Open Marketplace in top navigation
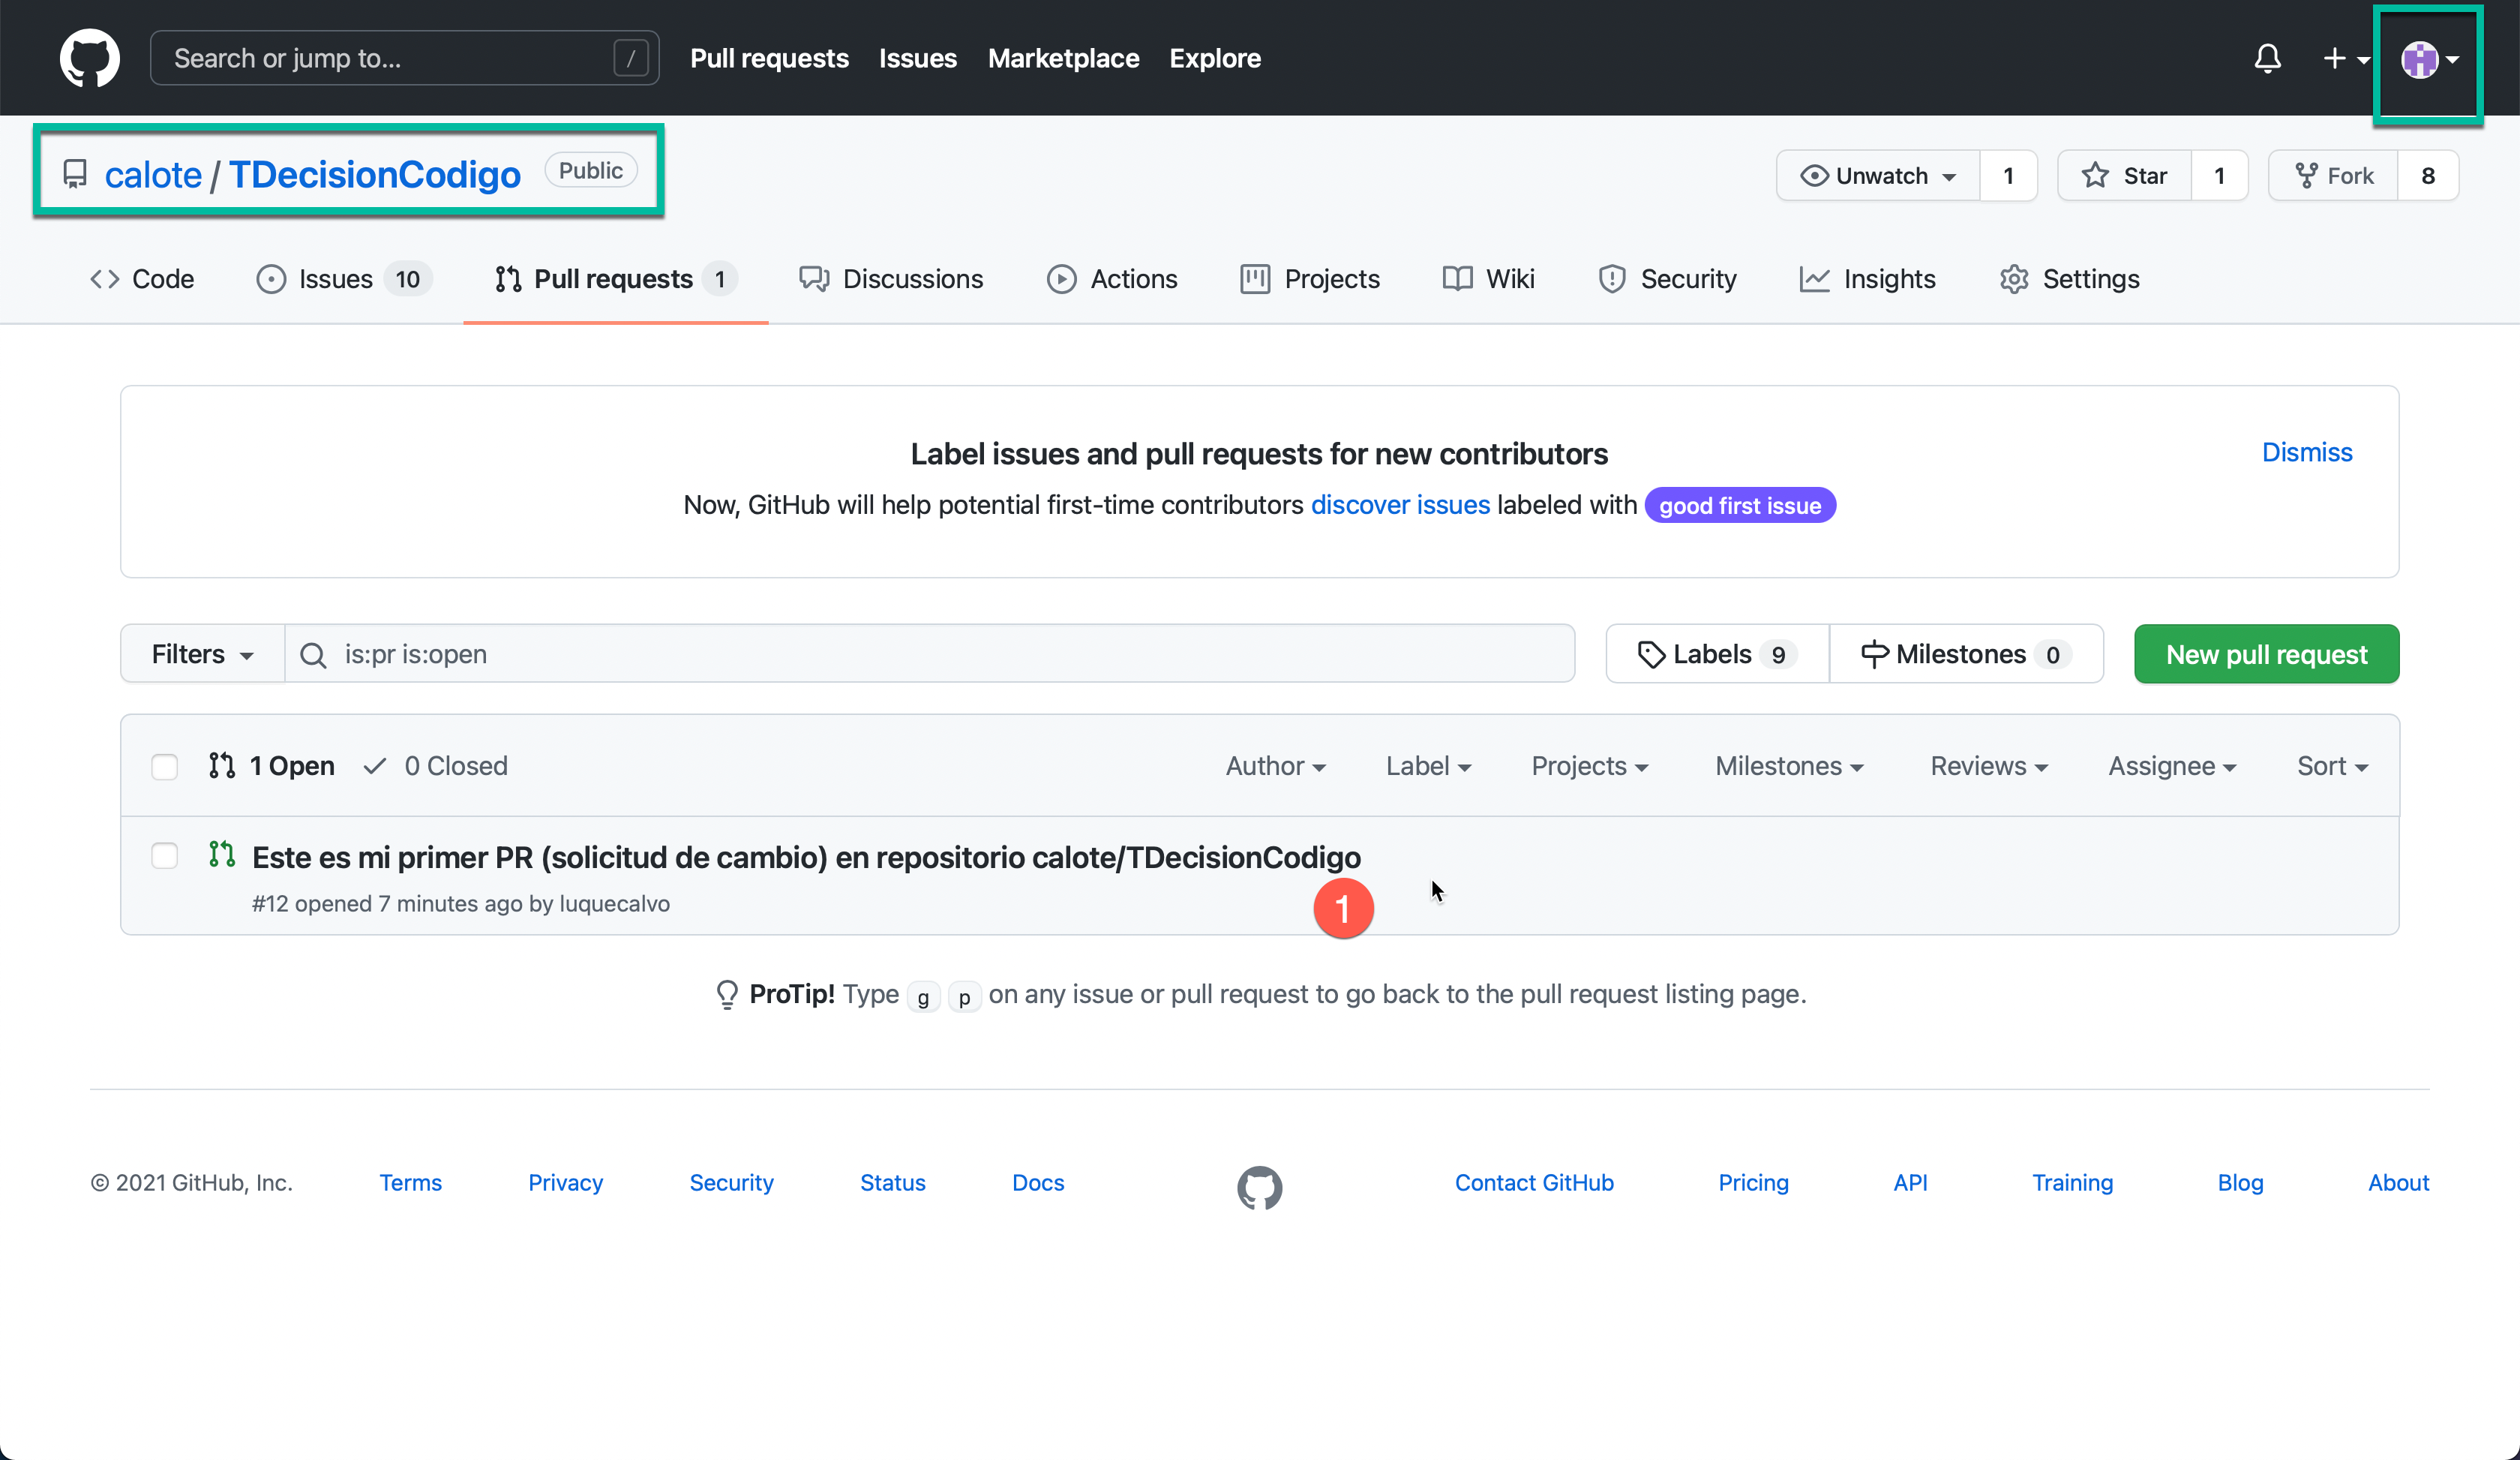The width and height of the screenshot is (2520, 1460). coord(1063,58)
